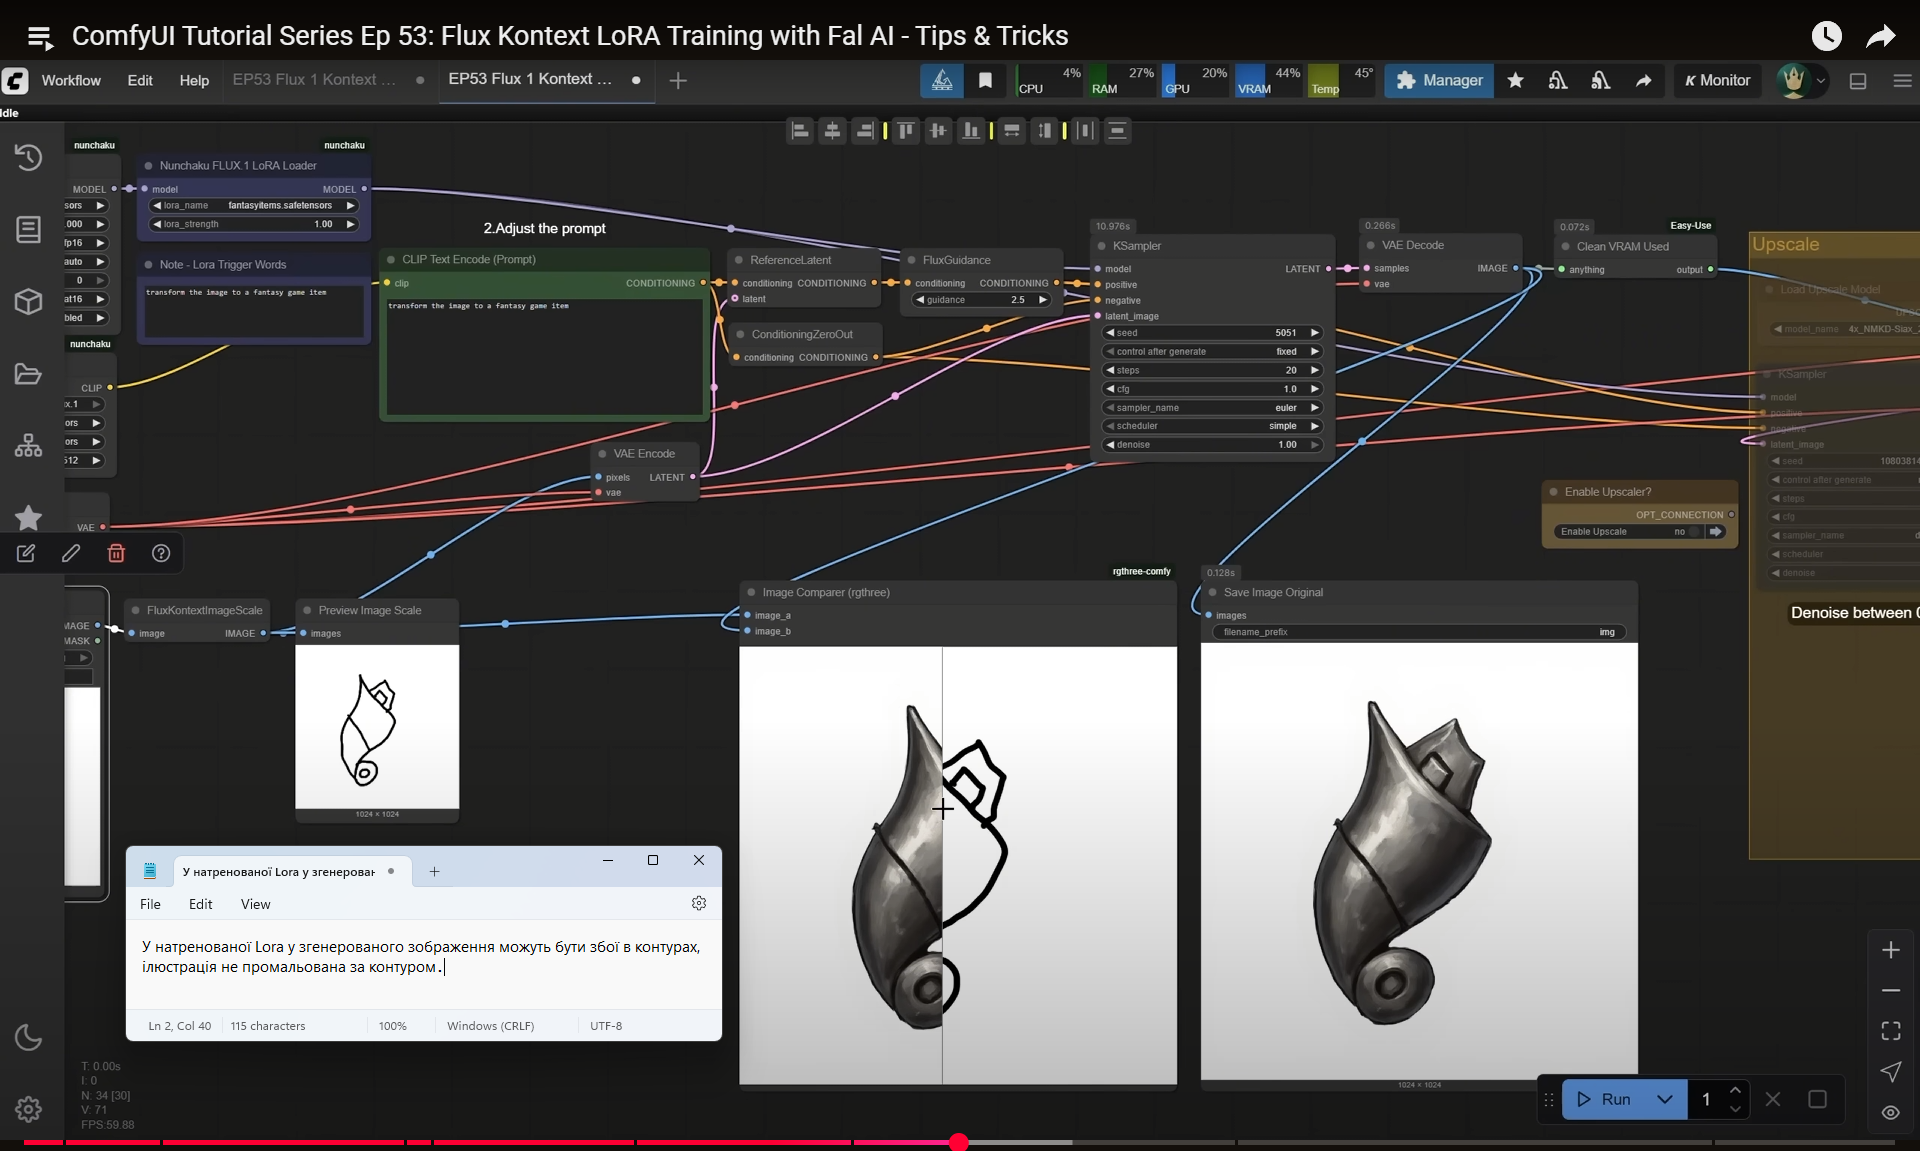Click the red delete trash icon
Viewport: 1920px width, 1151px height.
tap(116, 553)
